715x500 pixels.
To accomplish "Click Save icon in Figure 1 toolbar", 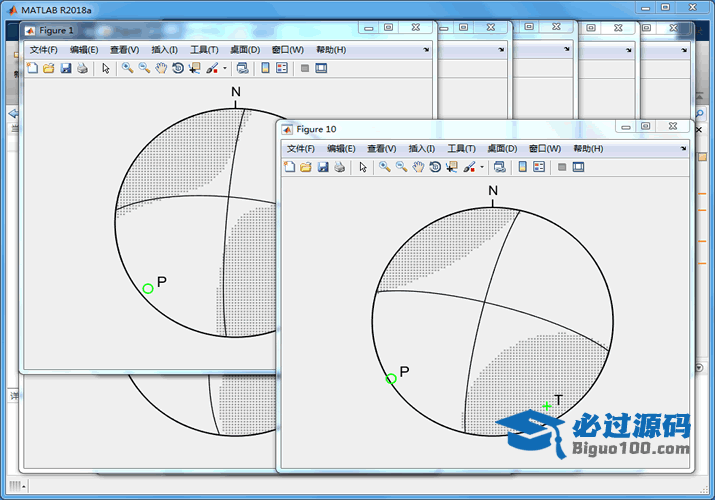I will (x=66, y=68).
